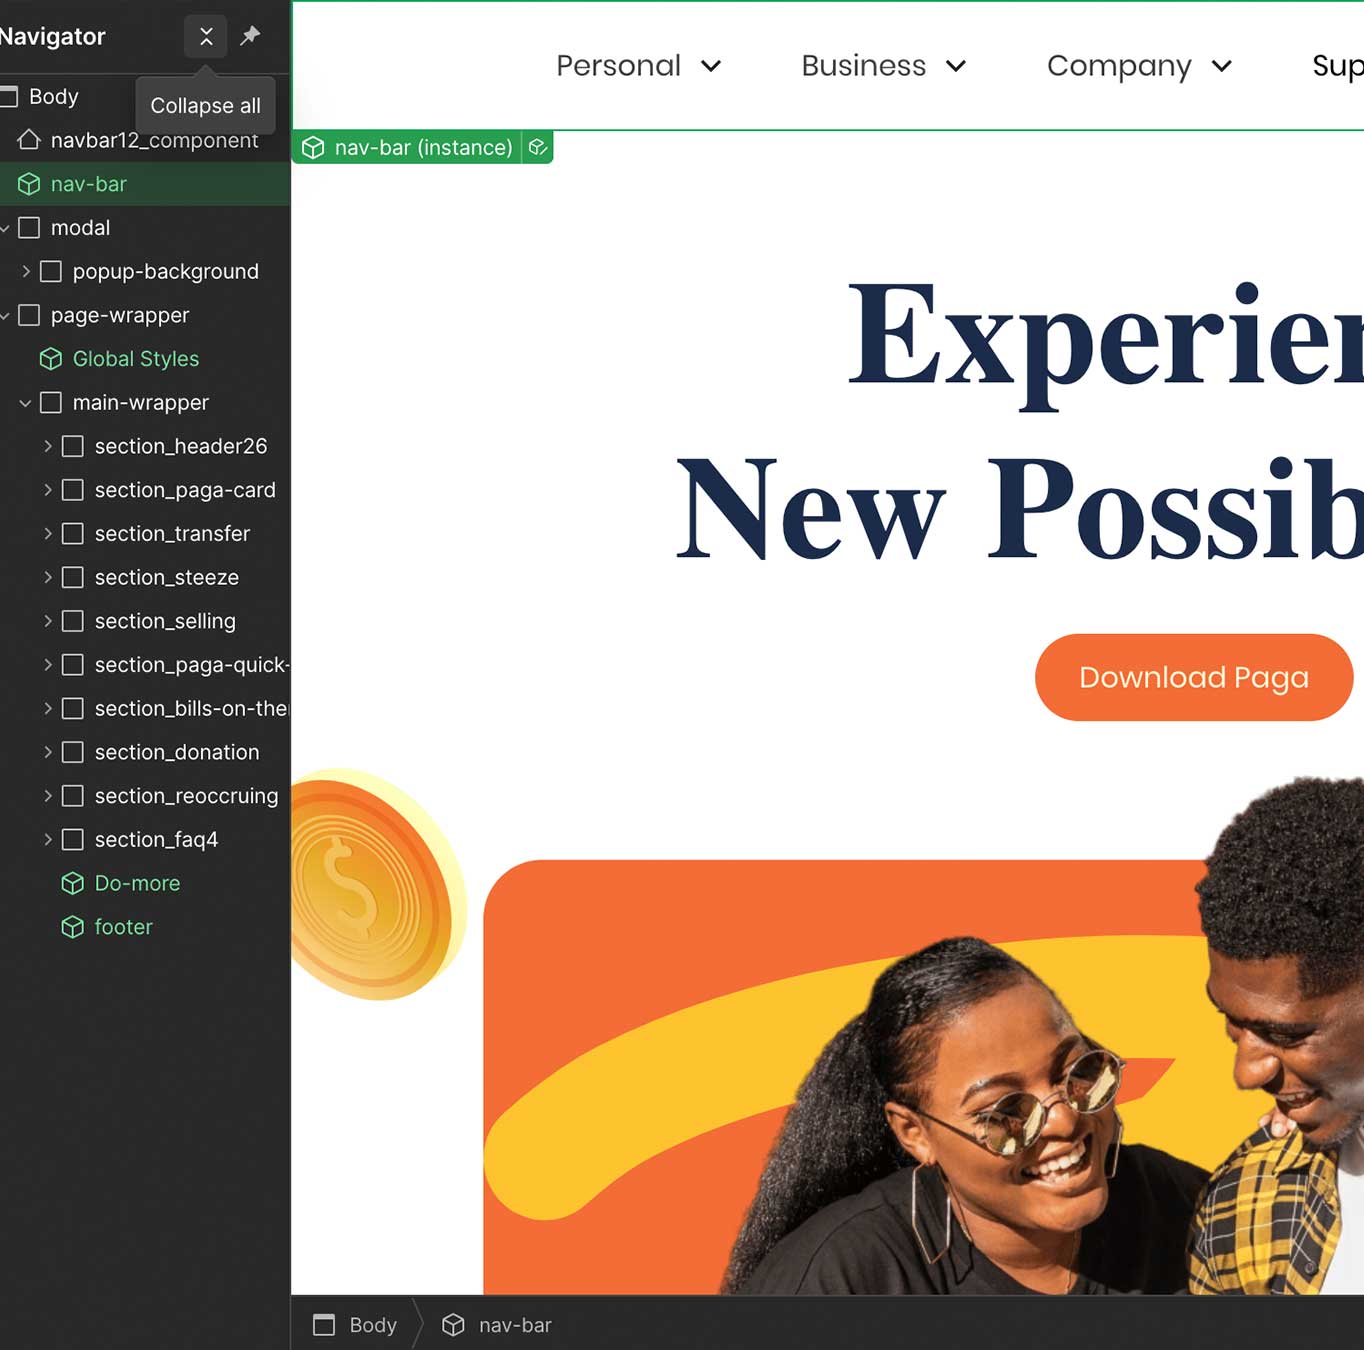1364x1350 pixels.
Task: Click the section_steeze box icon
Action: pos(73,577)
